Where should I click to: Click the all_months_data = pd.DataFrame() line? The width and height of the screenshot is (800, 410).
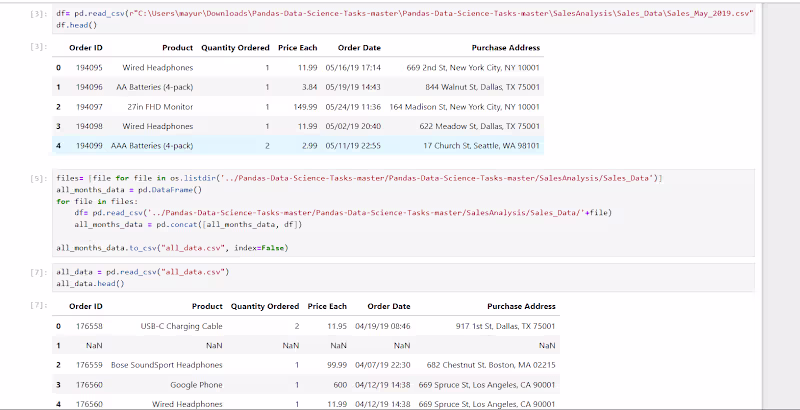(x=129, y=190)
